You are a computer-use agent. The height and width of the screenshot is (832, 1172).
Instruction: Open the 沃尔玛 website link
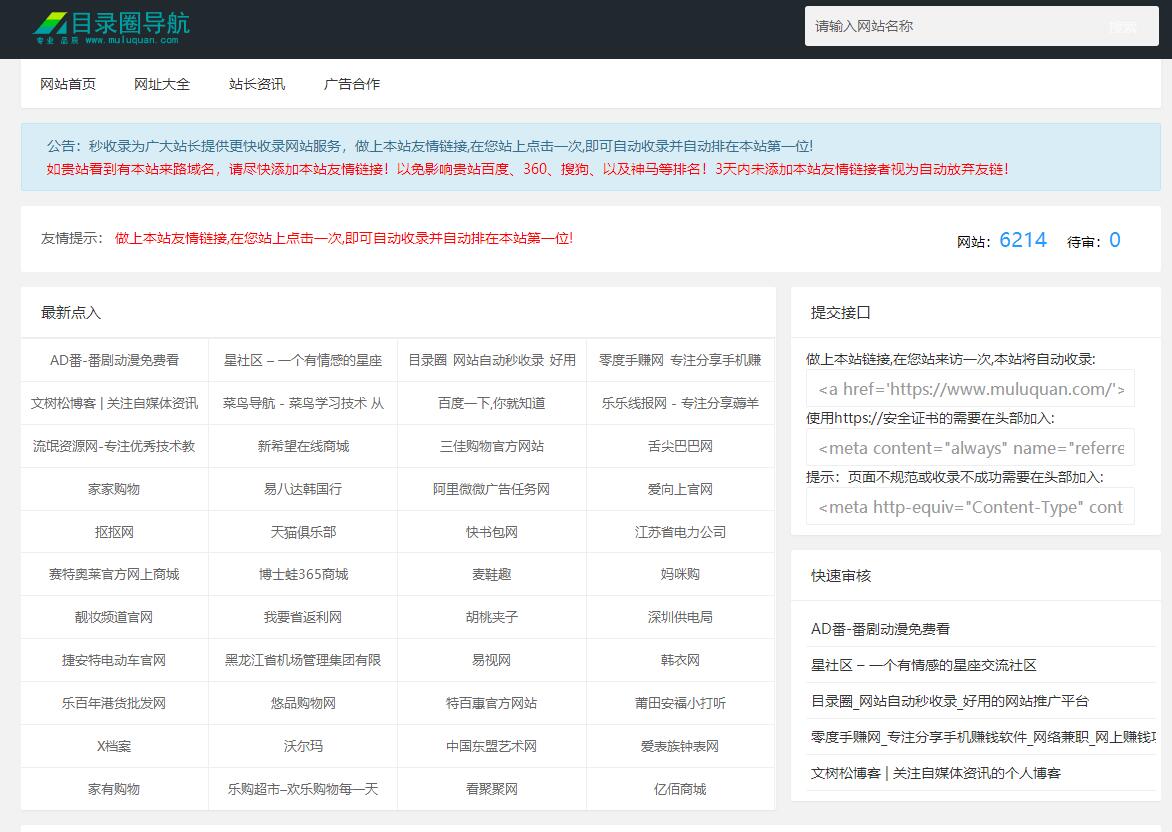303,746
